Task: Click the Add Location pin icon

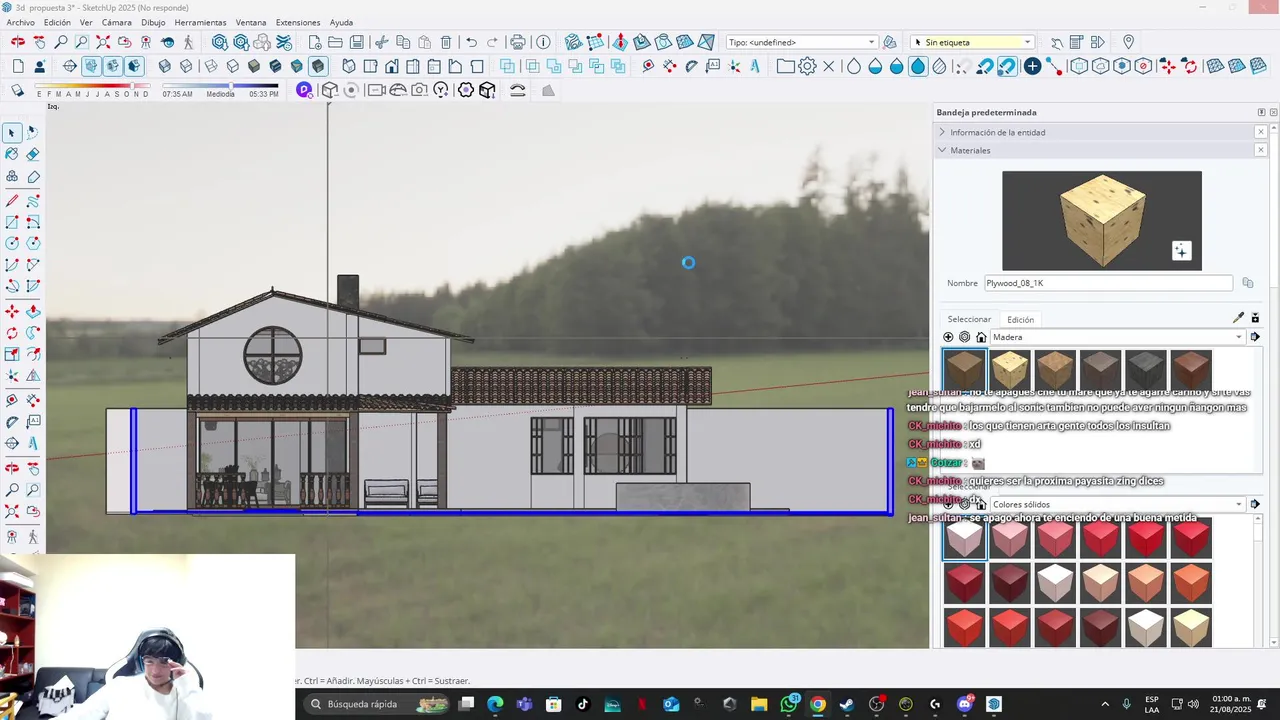Action: 1128,42
